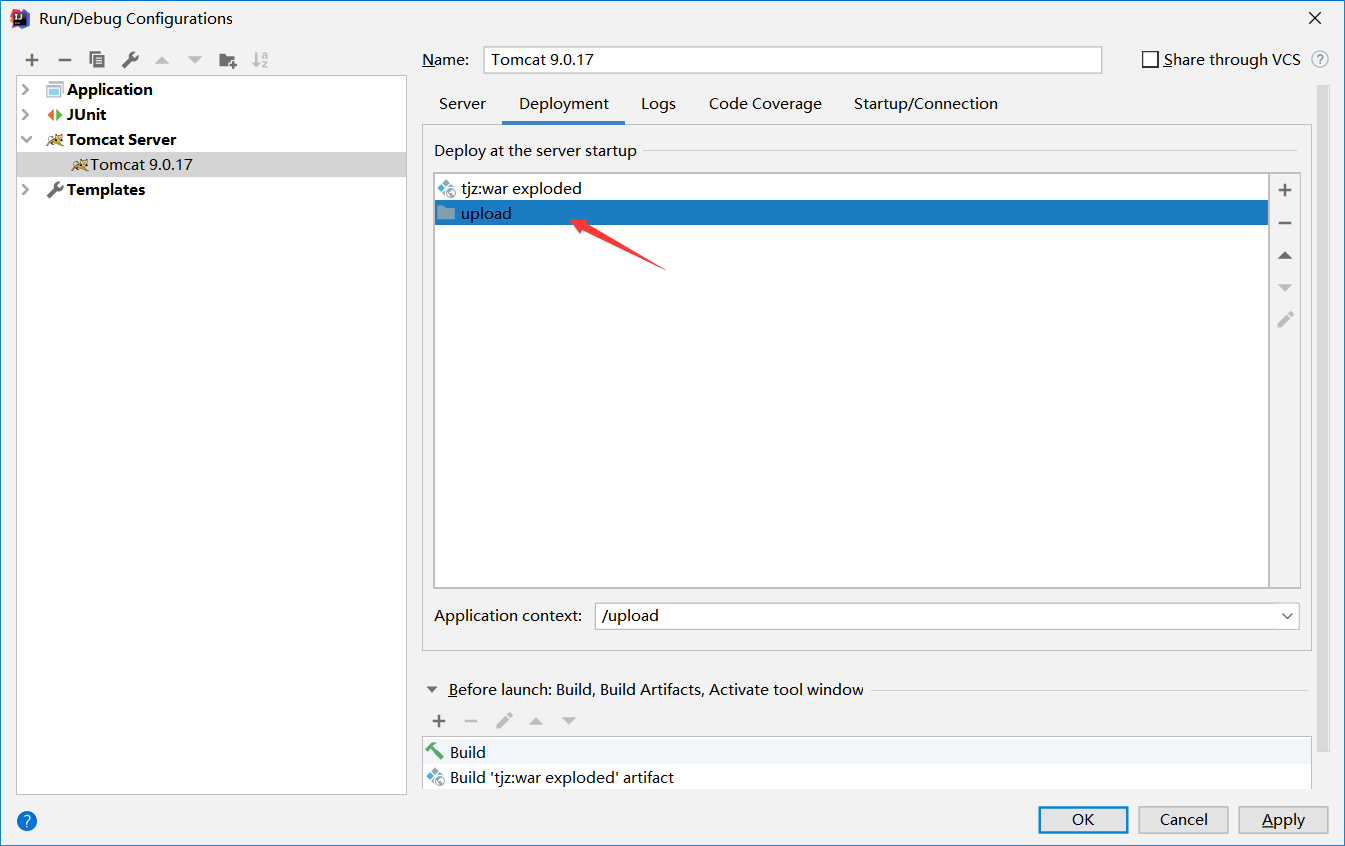Move Before launch task up
The height and width of the screenshot is (846, 1345).
536,721
